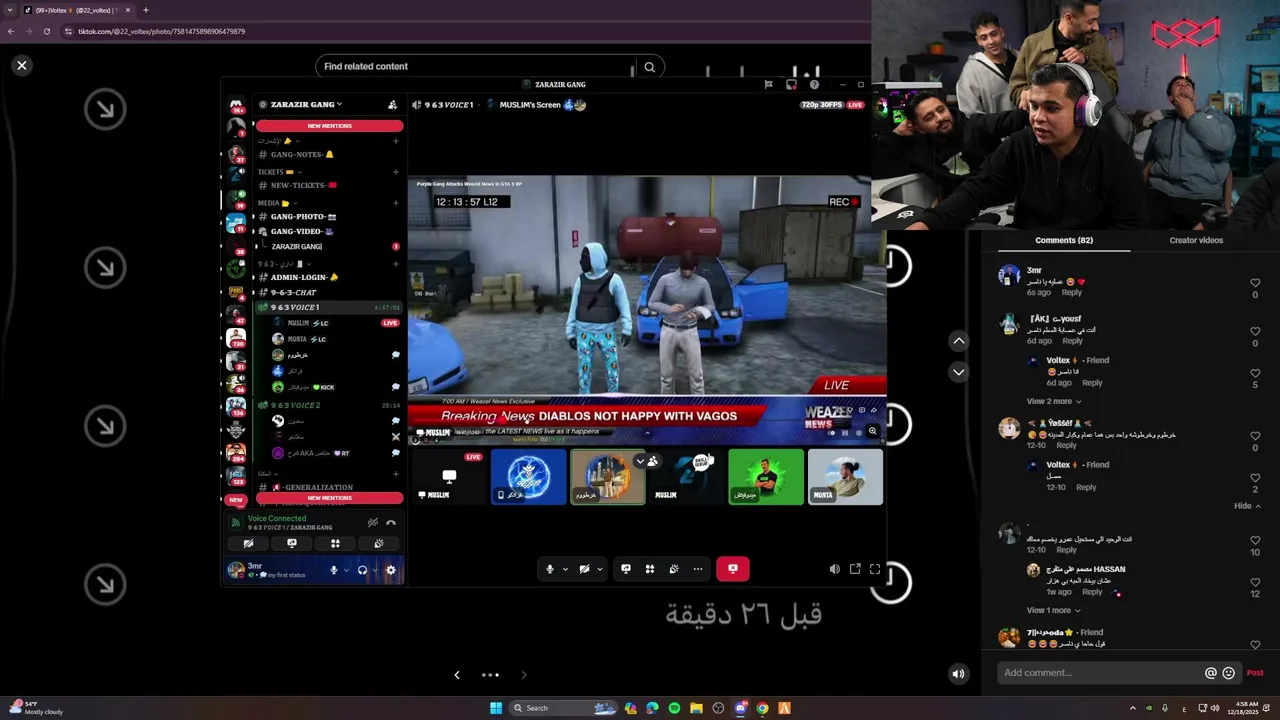Screen dimensions: 1280x720
Task: Click Discord's three-dot more options in call bar
Action: (x=698, y=569)
